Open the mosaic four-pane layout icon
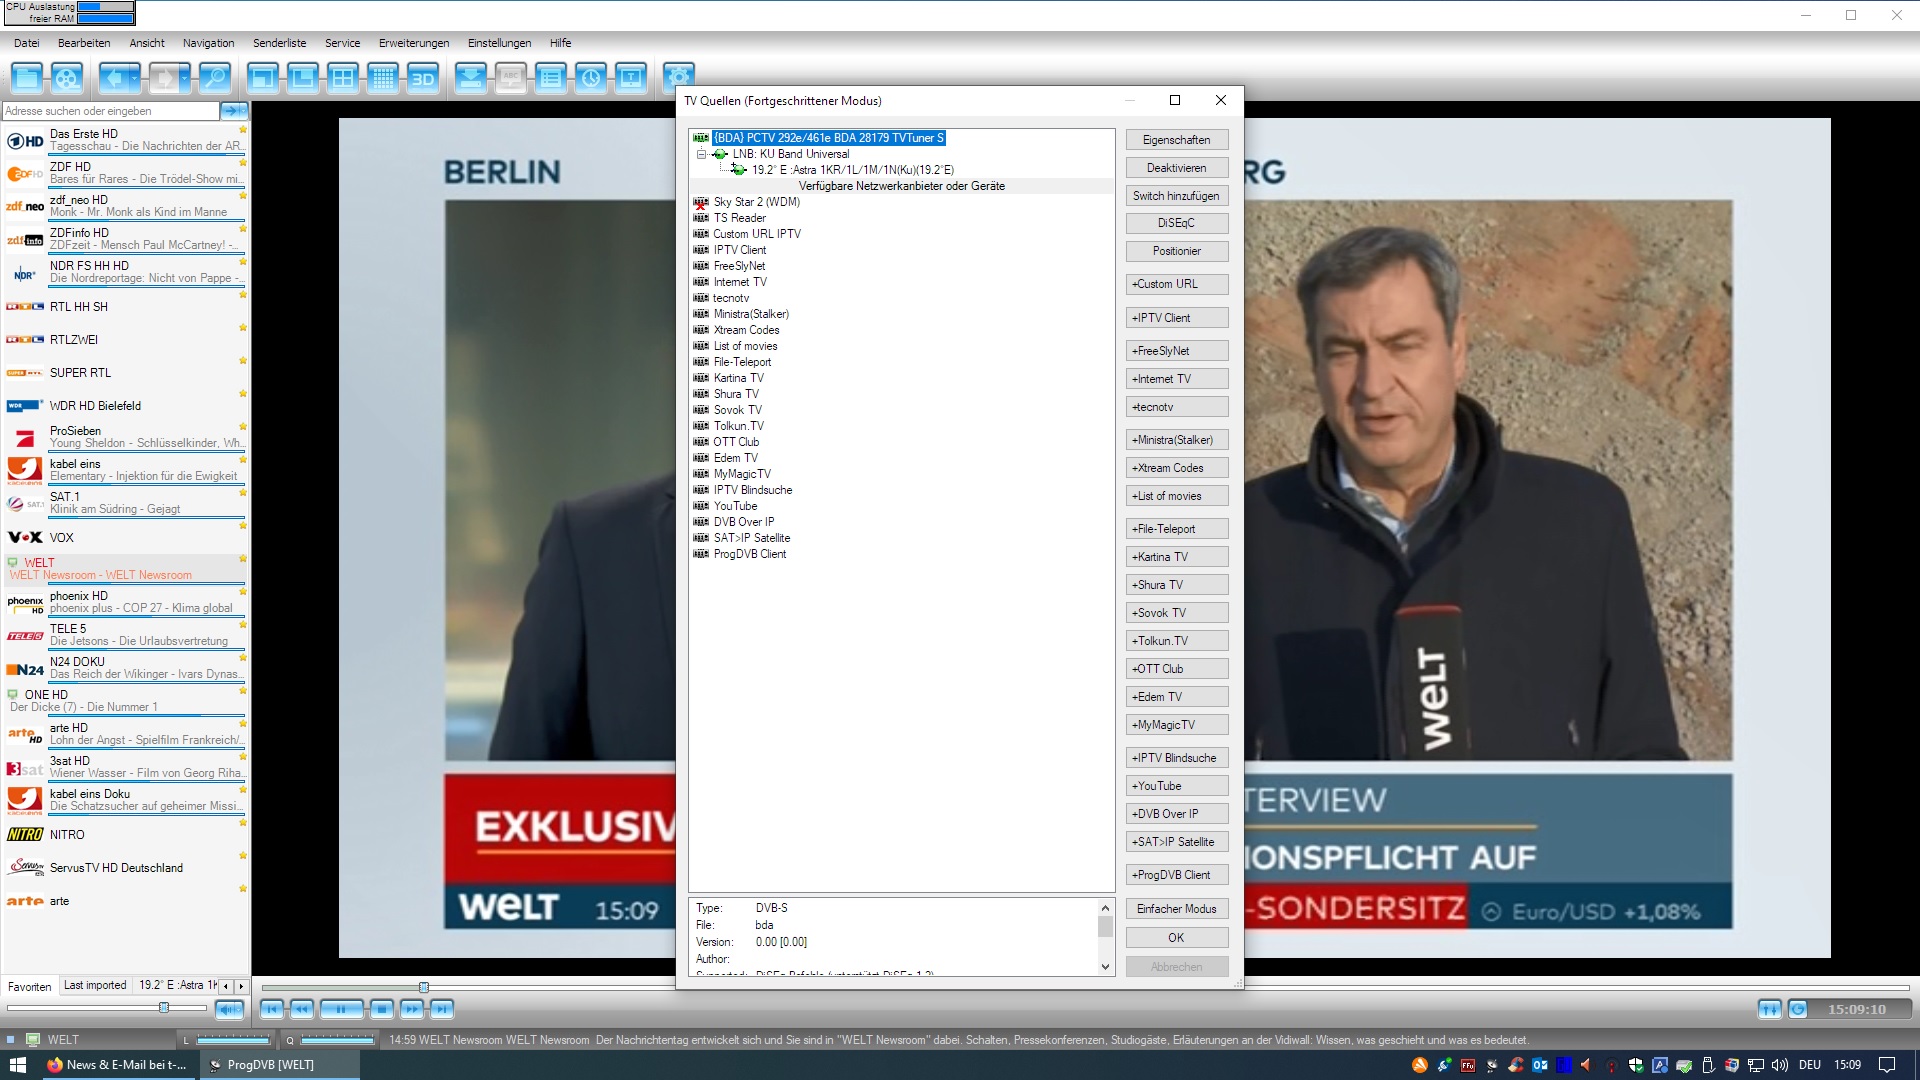This screenshot has width=1920, height=1080. pyautogui.click(x=343, y=78)
